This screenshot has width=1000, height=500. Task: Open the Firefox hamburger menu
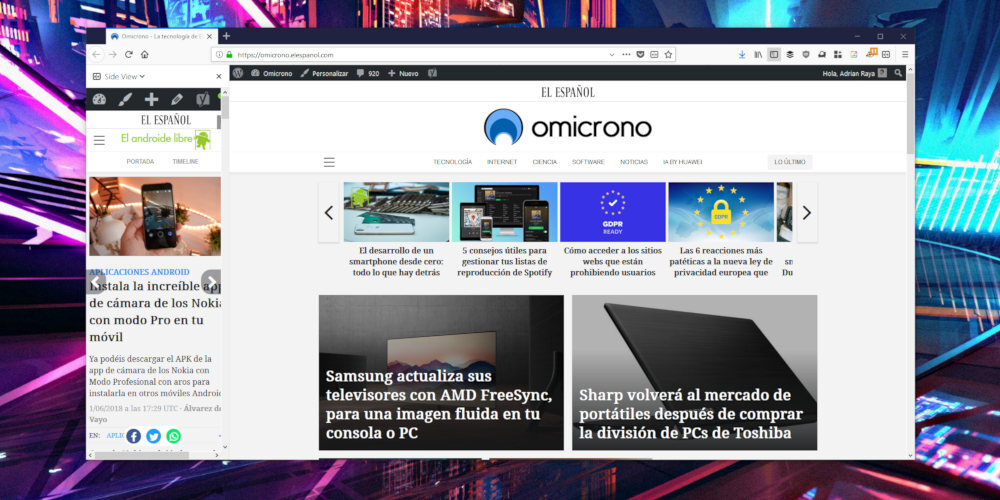point(904,55)
